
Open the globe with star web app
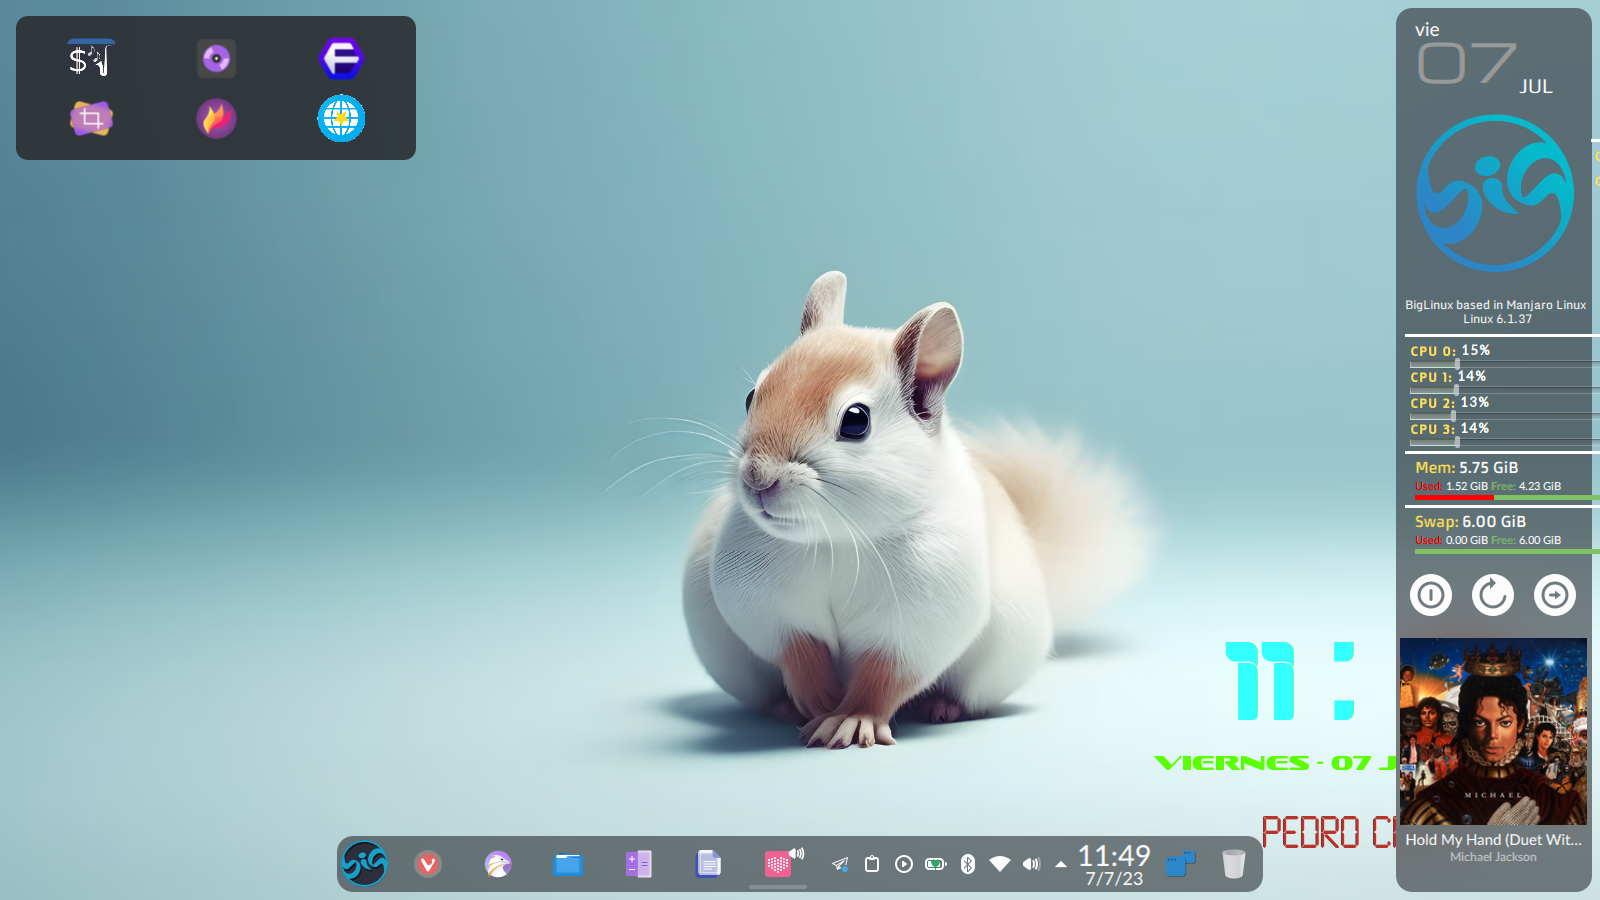click(341, 119)
